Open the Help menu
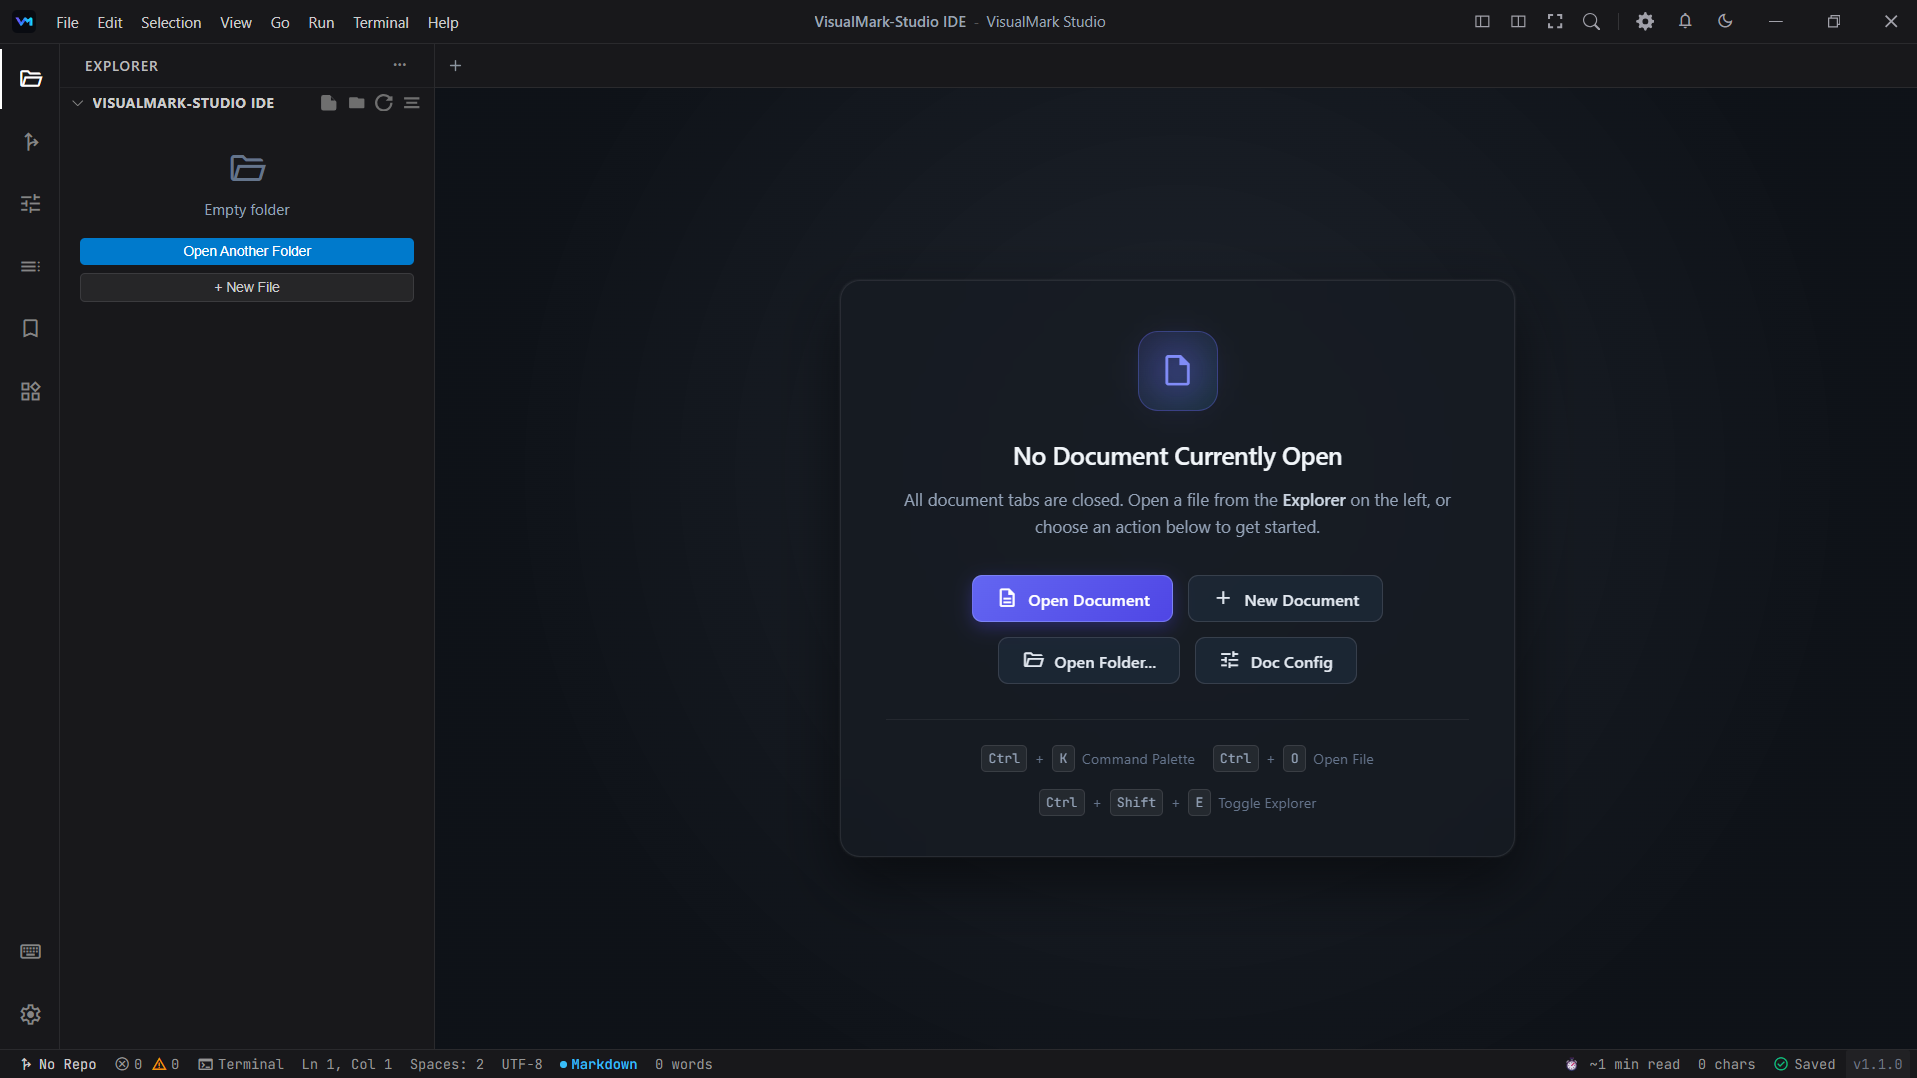The width and height of the screenshot is (1917, 1078). point(443,22)
